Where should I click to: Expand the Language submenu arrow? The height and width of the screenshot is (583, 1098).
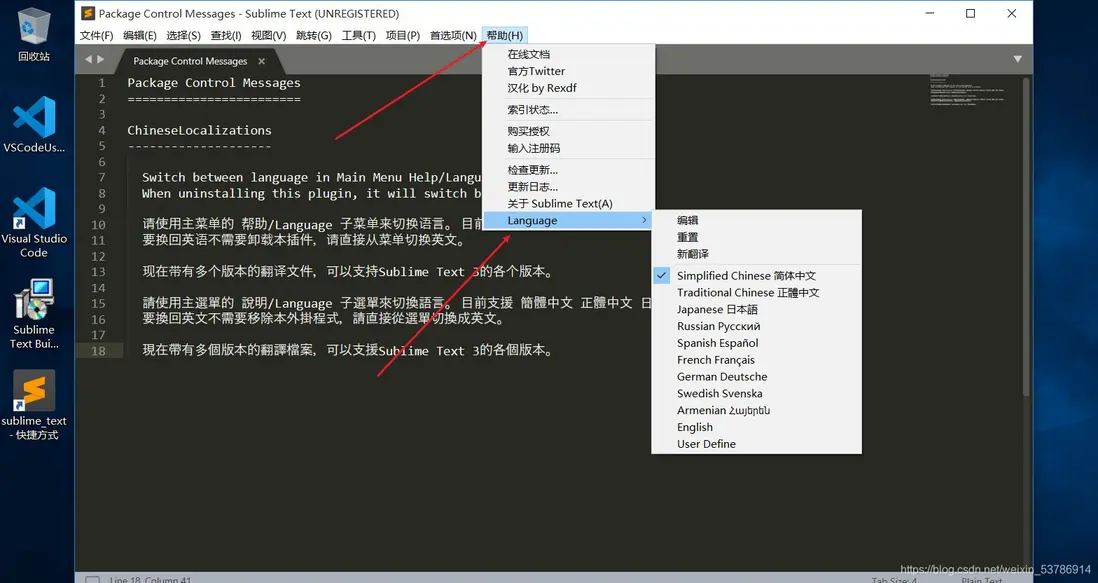tap(644, 220)
